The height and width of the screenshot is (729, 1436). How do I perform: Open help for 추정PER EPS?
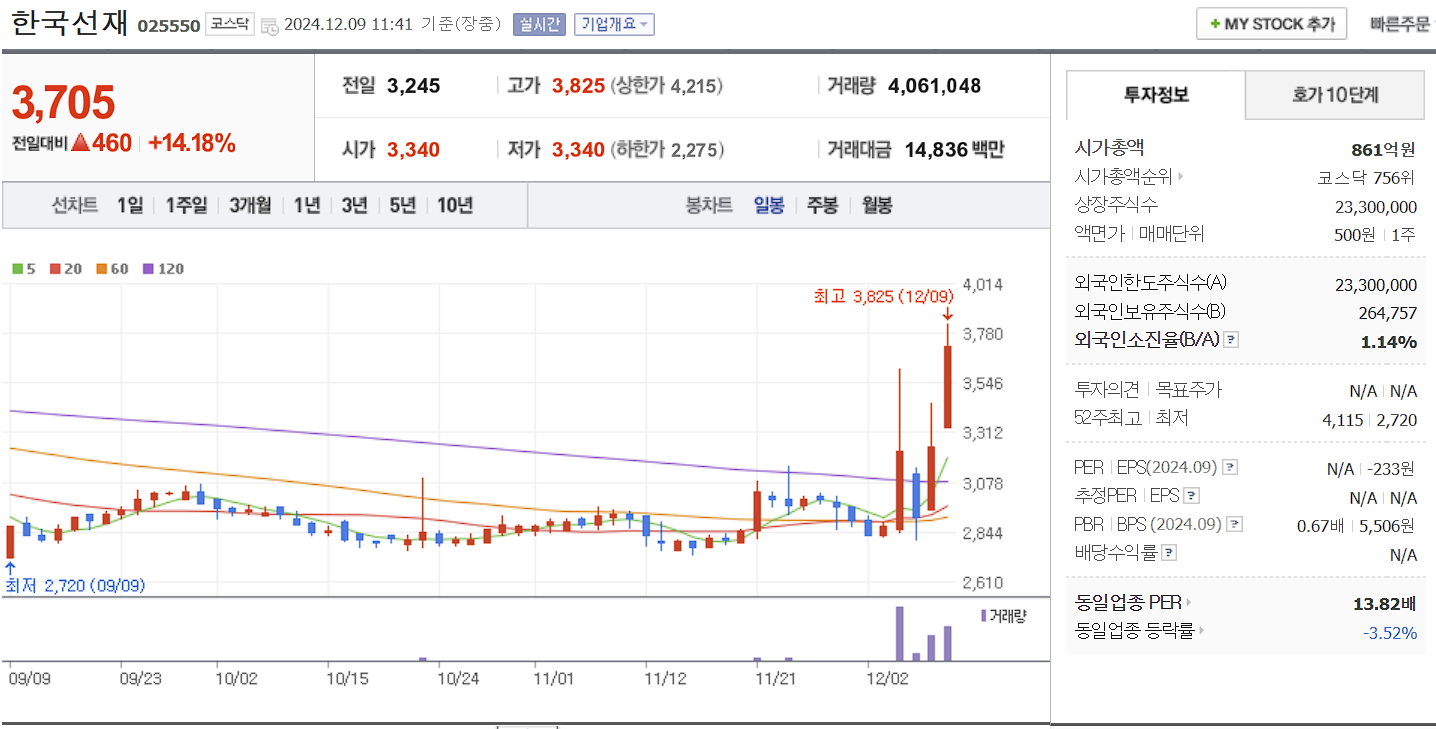tap(1190, 496)
